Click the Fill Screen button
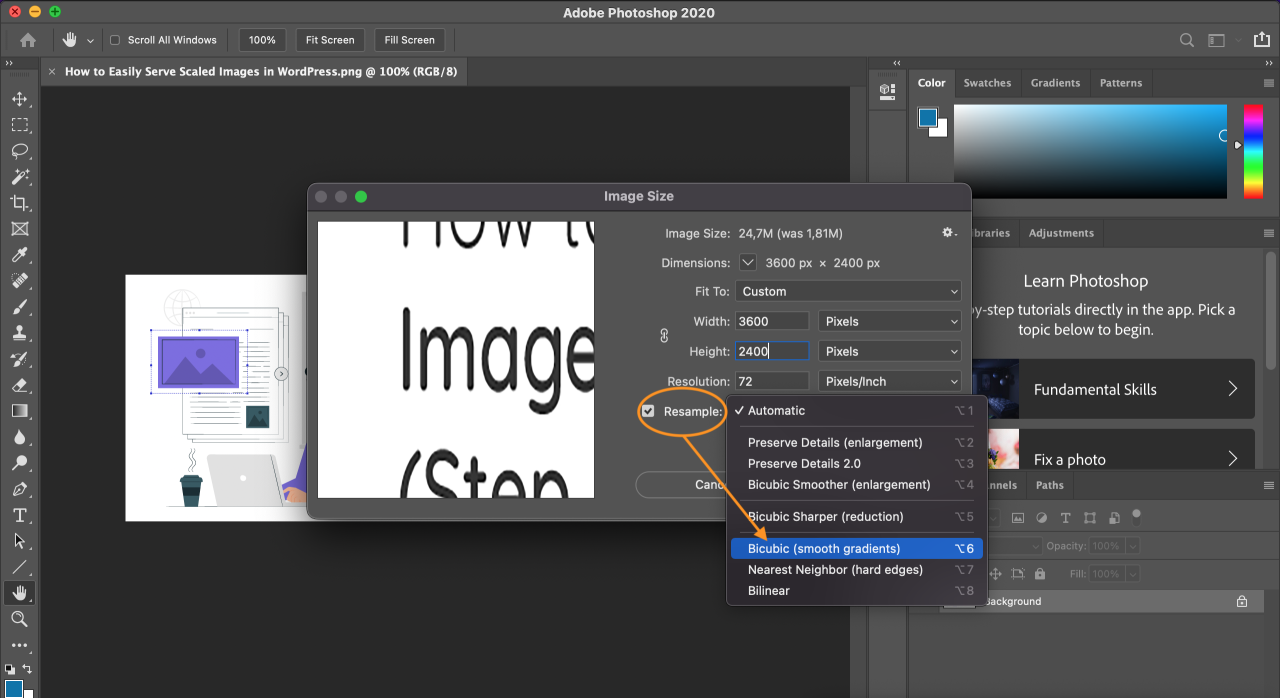 pos(410,40)
